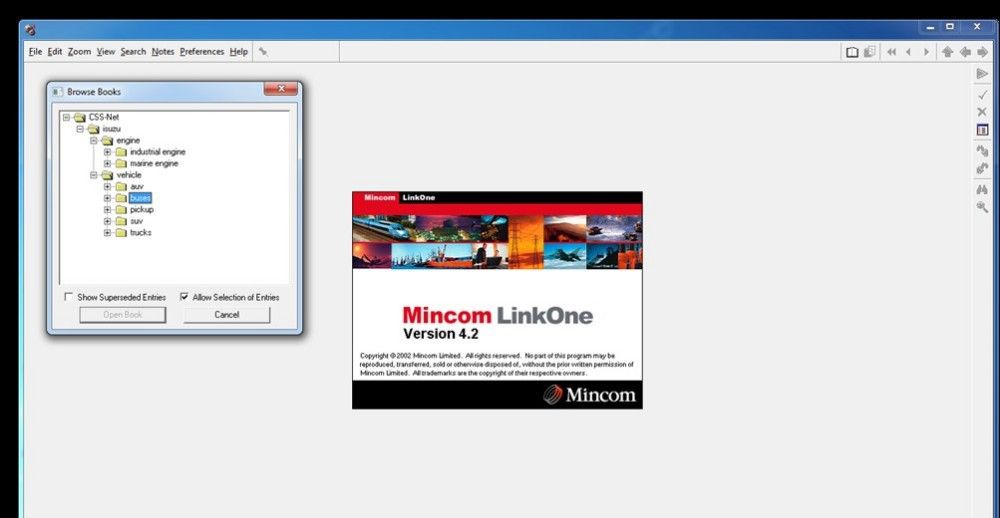Click the selection list table icon
Image resolution: width=1000 pixels, height=518 pixels.
pos(982,130)
